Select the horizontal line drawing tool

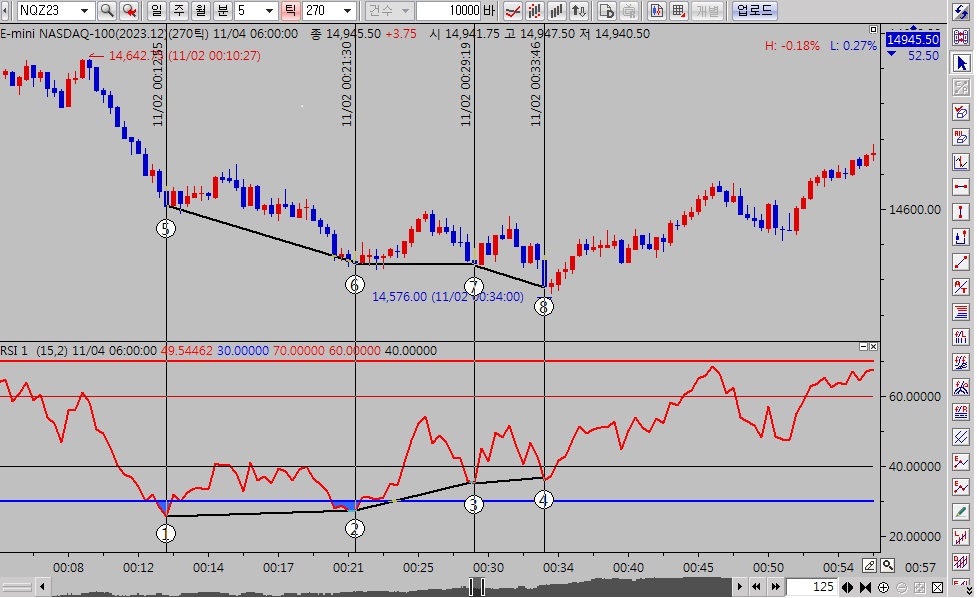click(x=961, y=187)
